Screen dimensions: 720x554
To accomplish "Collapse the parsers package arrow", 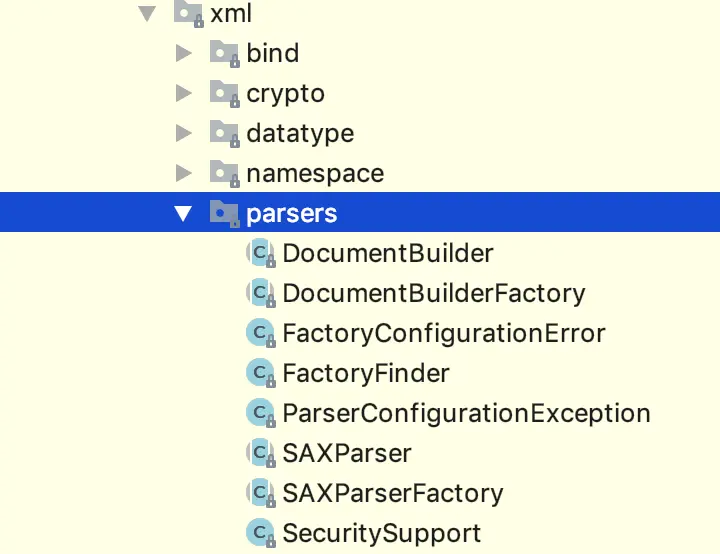I will (x=183, y=213).
